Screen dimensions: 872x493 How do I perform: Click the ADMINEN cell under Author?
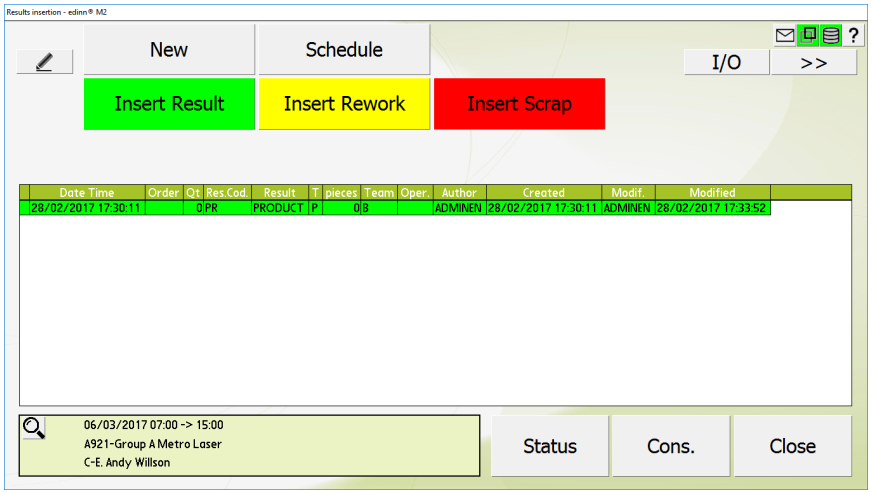[x=459, y=208]
